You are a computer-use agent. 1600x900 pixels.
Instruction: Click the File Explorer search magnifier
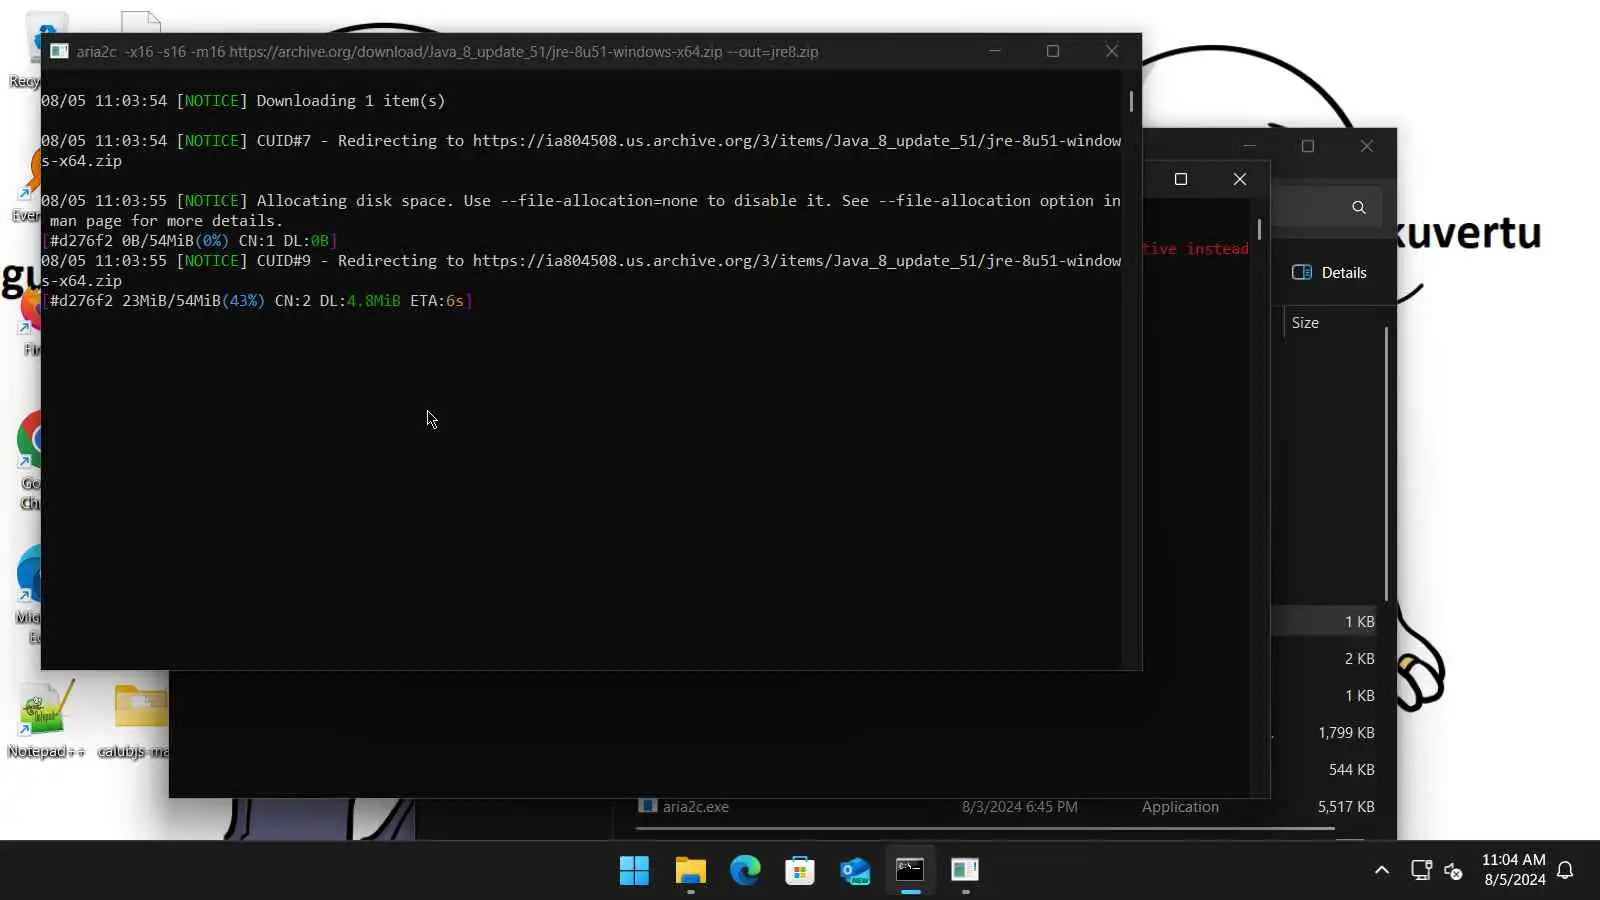pos(1358,207)
